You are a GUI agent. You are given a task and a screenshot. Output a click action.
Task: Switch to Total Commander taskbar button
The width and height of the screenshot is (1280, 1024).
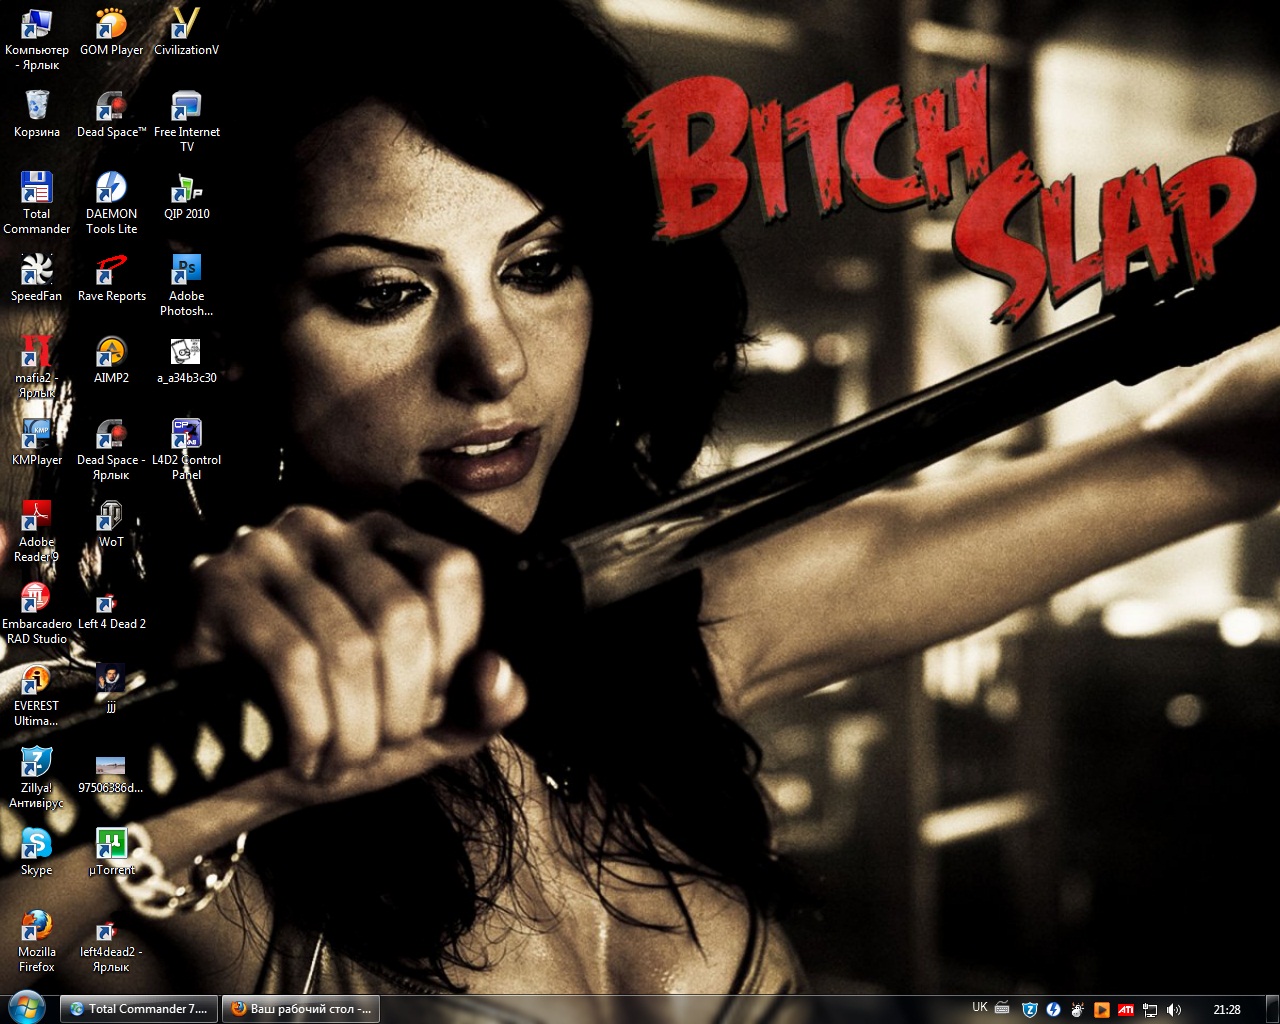click(x=138, y=1009)
